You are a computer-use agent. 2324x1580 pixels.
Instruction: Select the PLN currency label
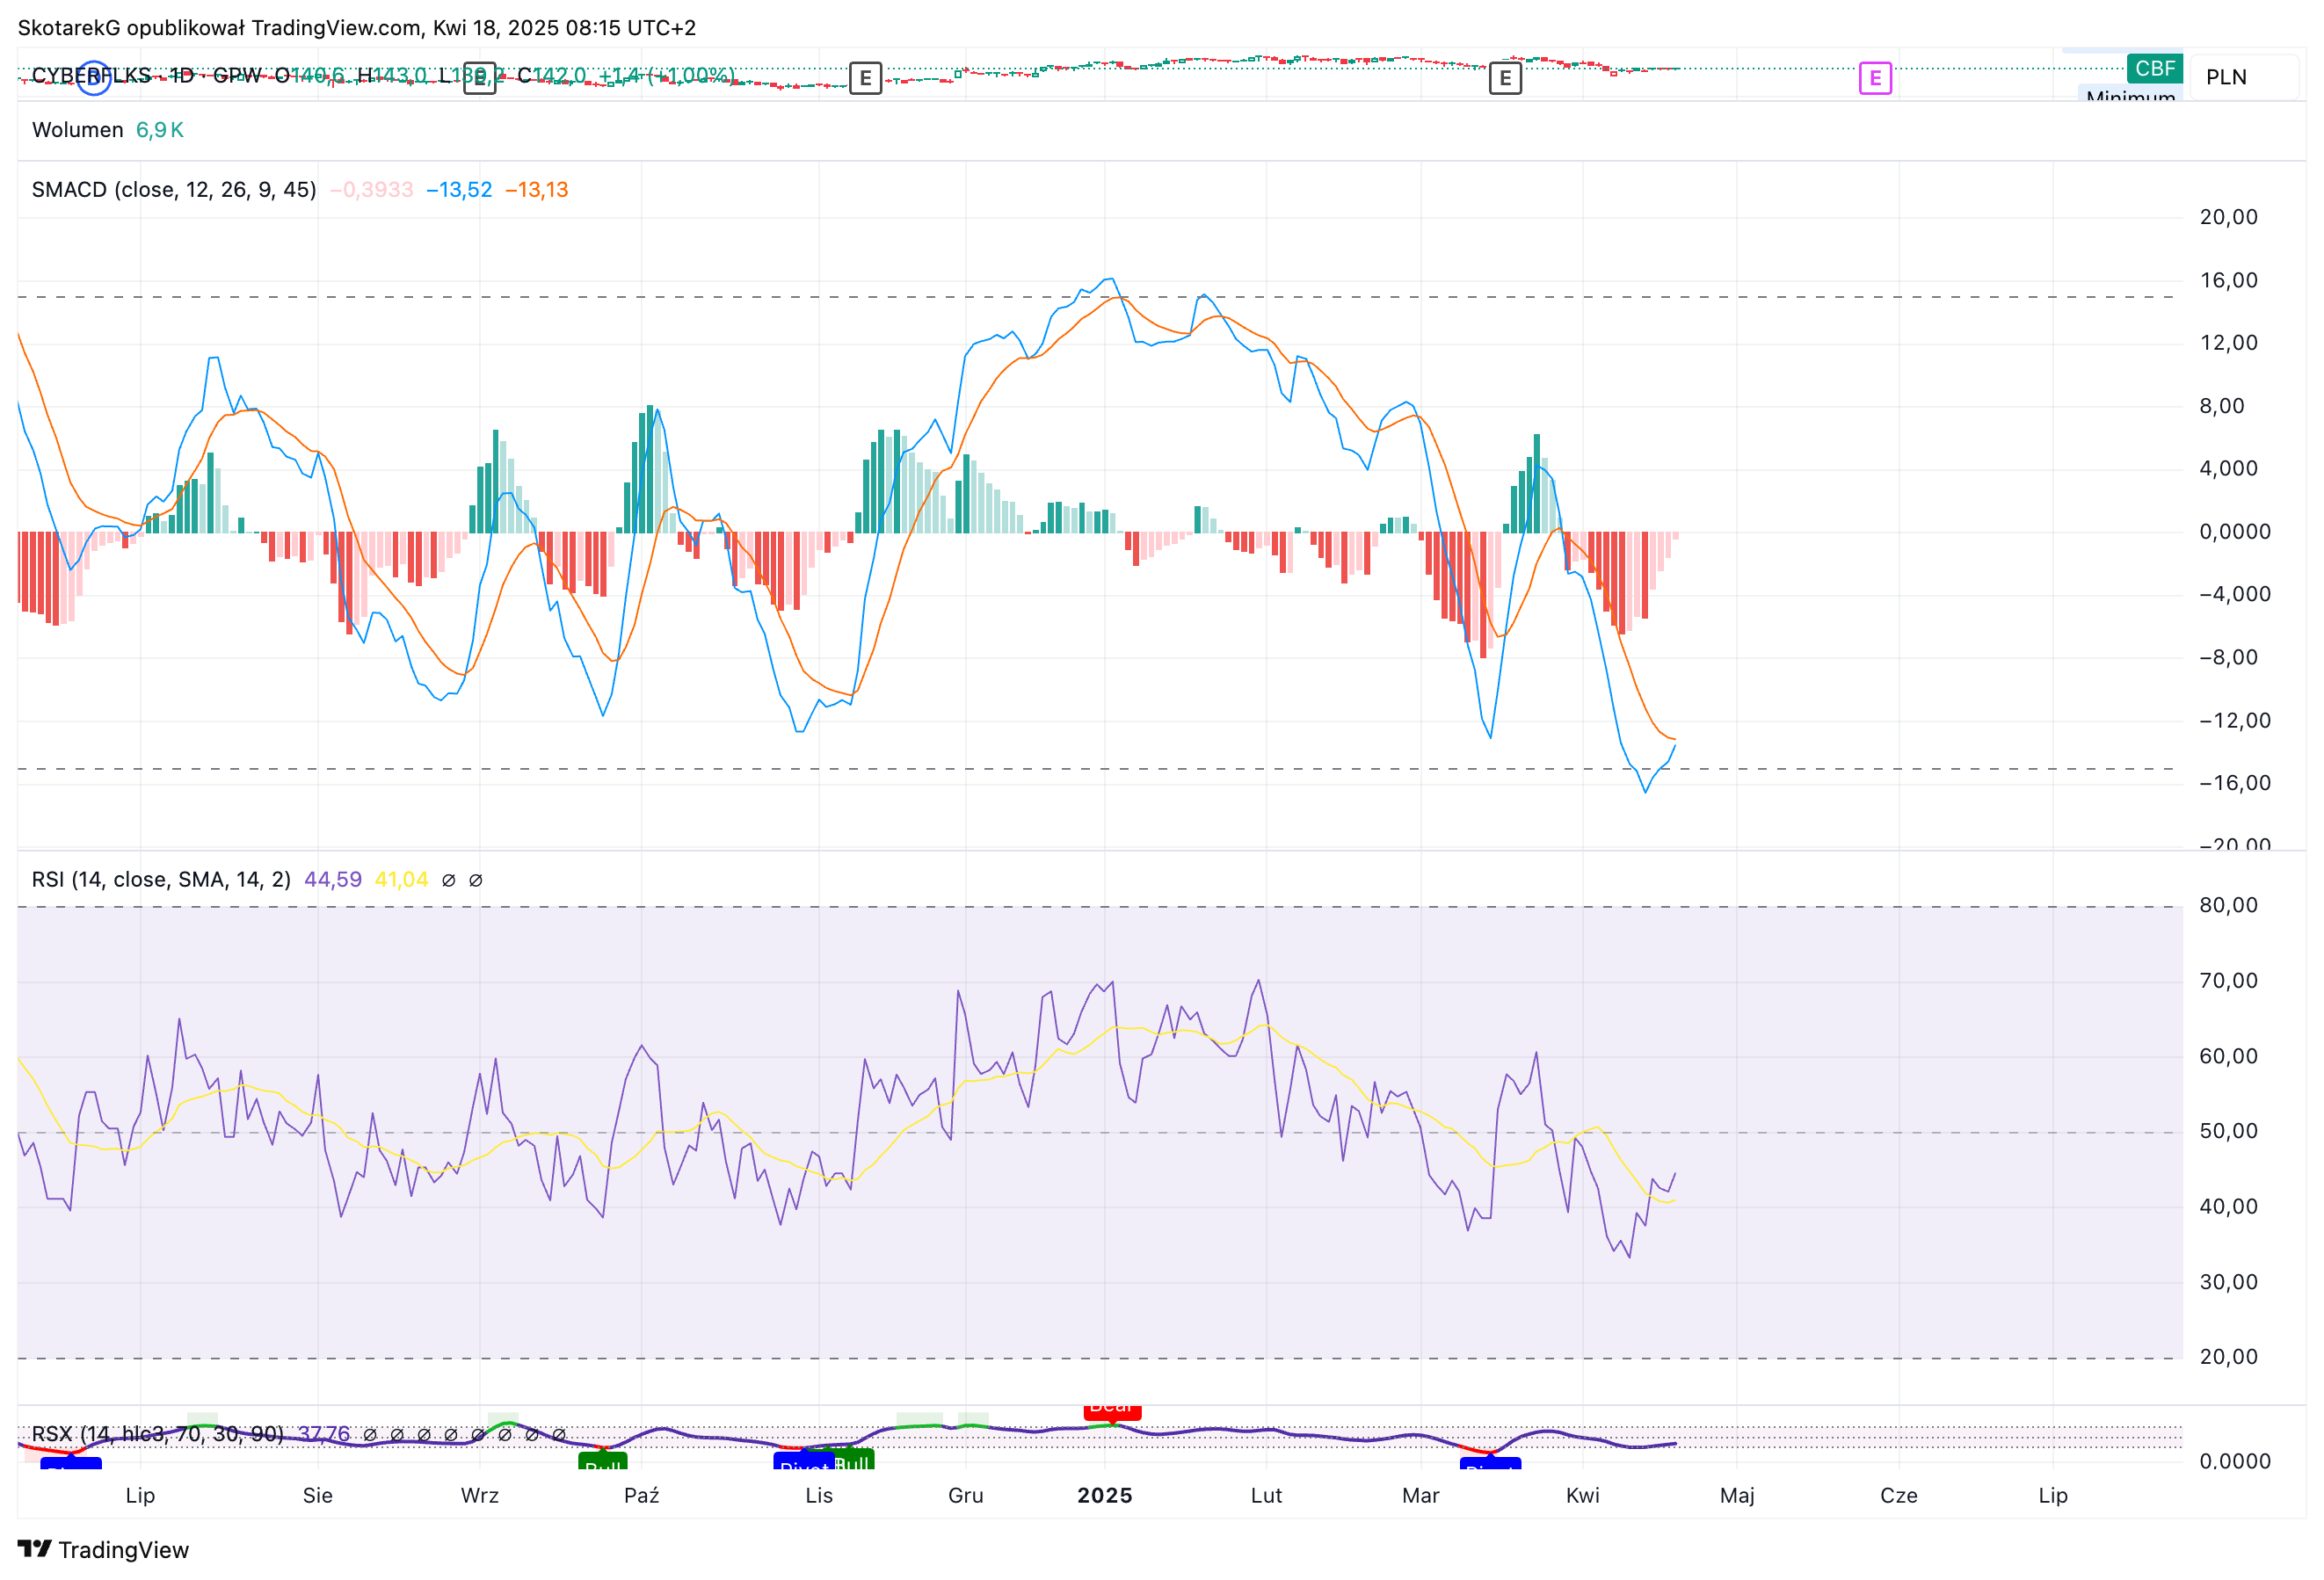(x=2226, y=77)
